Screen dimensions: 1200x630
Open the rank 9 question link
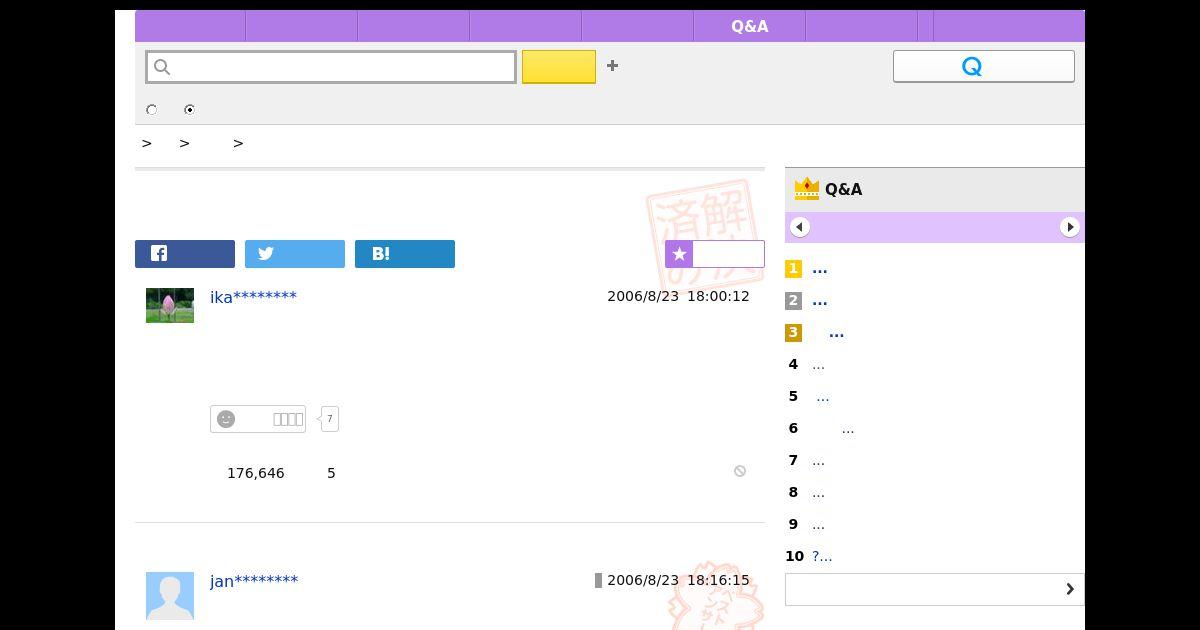pos(818,525)
